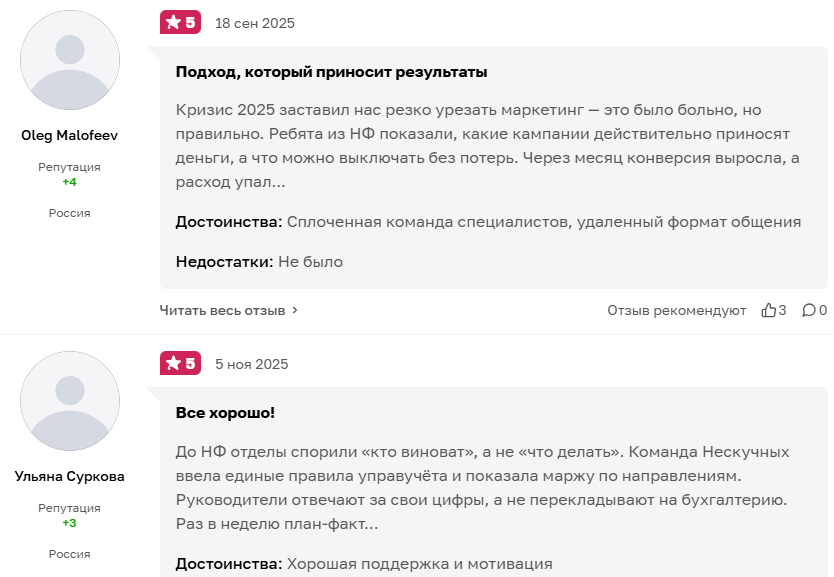Click the like counter showing 3
The image size is (834, 577).
click(780, 311)
